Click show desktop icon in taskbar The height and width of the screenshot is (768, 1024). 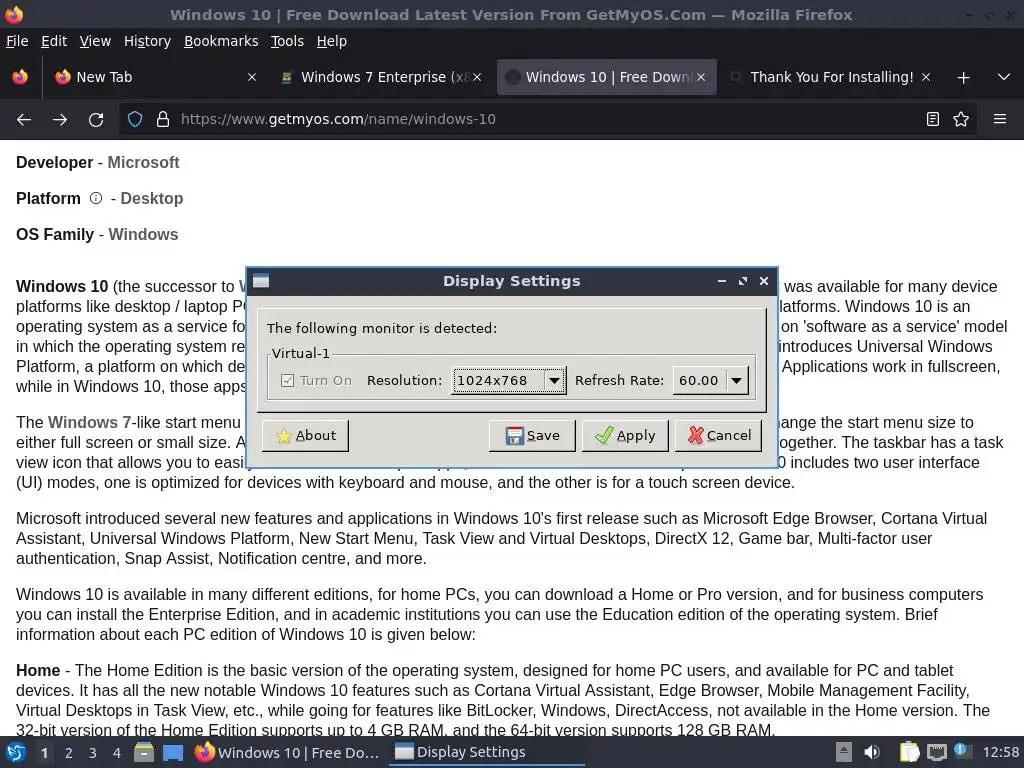tap(173, 752)
